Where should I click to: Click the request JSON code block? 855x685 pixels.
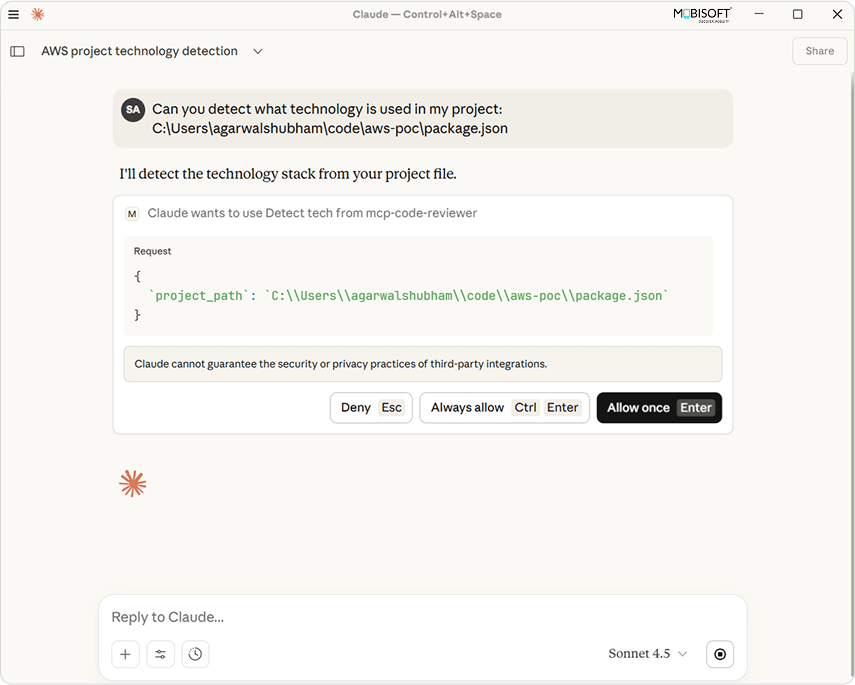coord(418,296)
